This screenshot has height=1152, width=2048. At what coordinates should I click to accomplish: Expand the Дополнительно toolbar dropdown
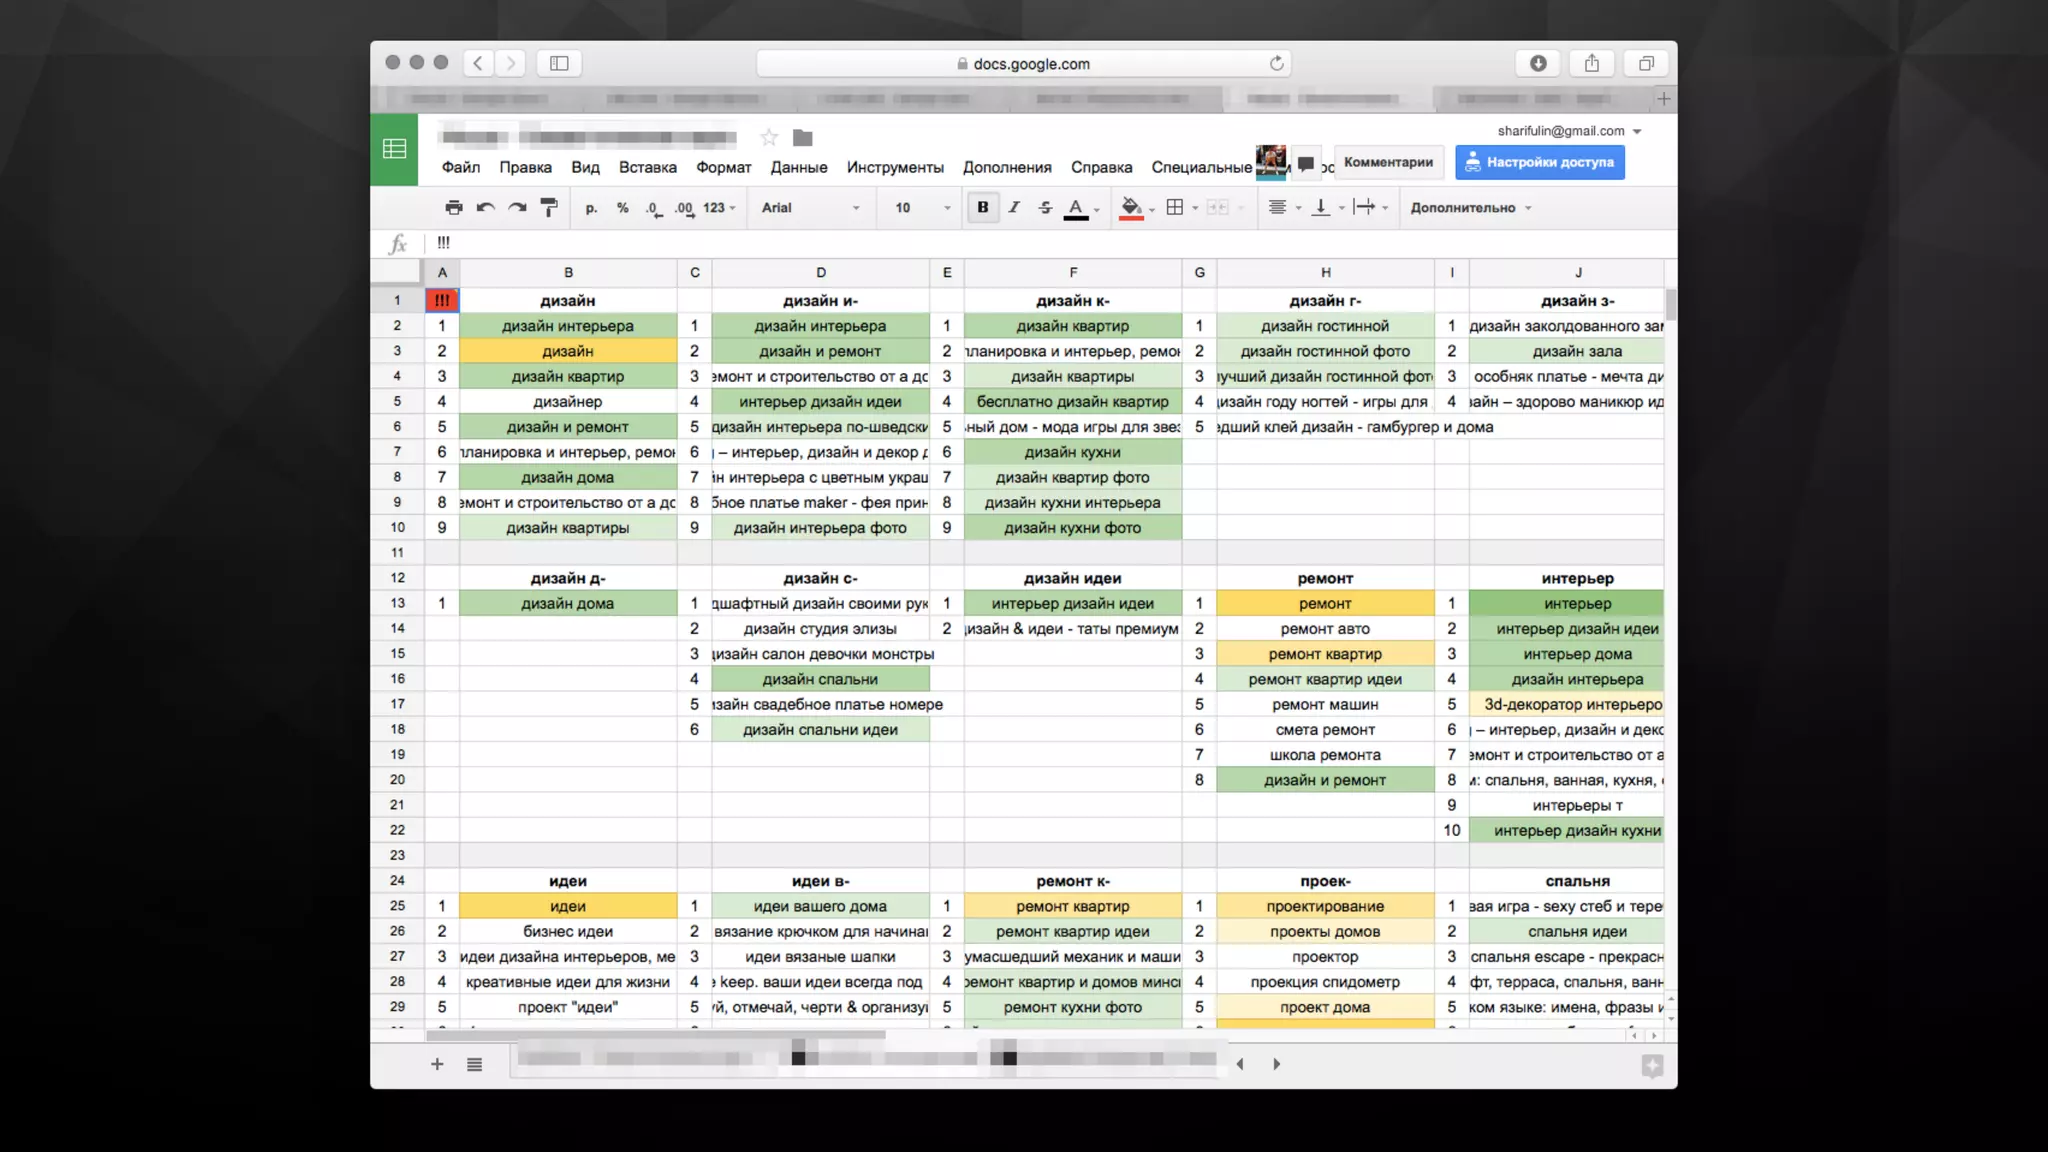[1470, 208]
